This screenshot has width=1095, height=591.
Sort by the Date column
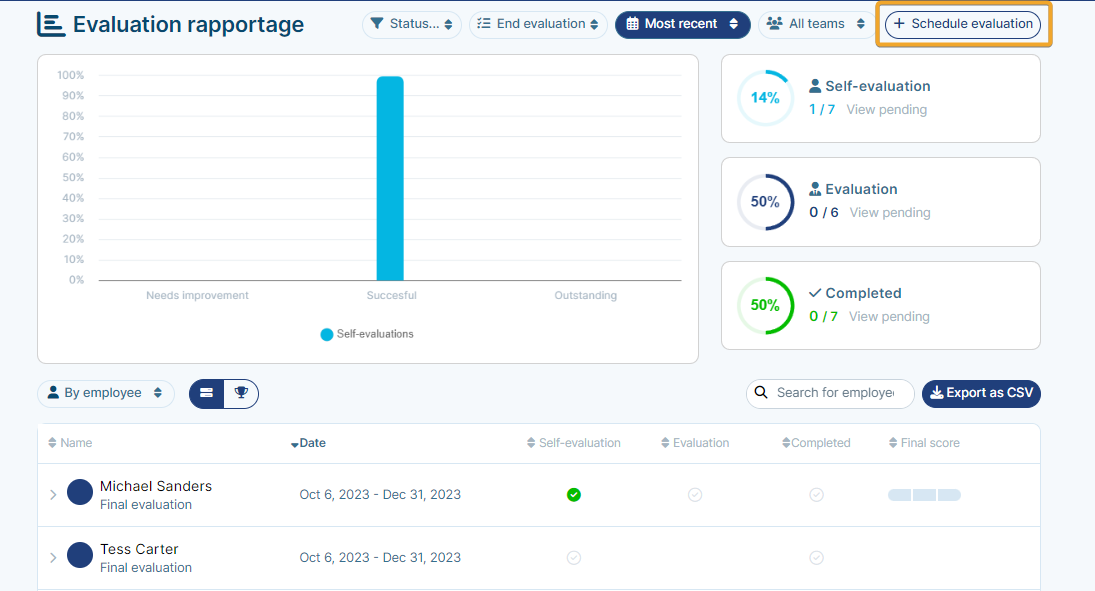tap(308, 443)
